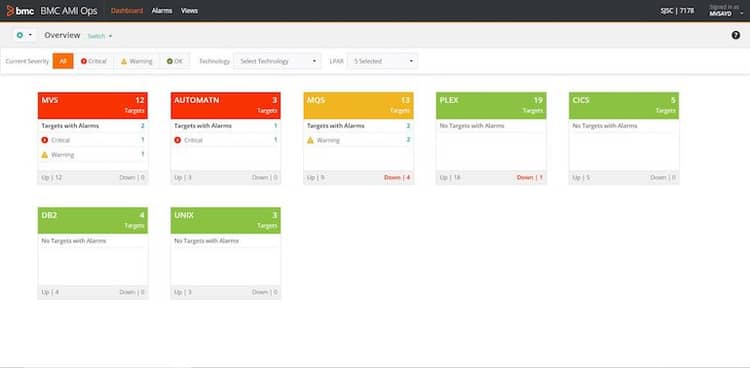Open the help question mark icon
750x368 pixels.
click(736, 35)
